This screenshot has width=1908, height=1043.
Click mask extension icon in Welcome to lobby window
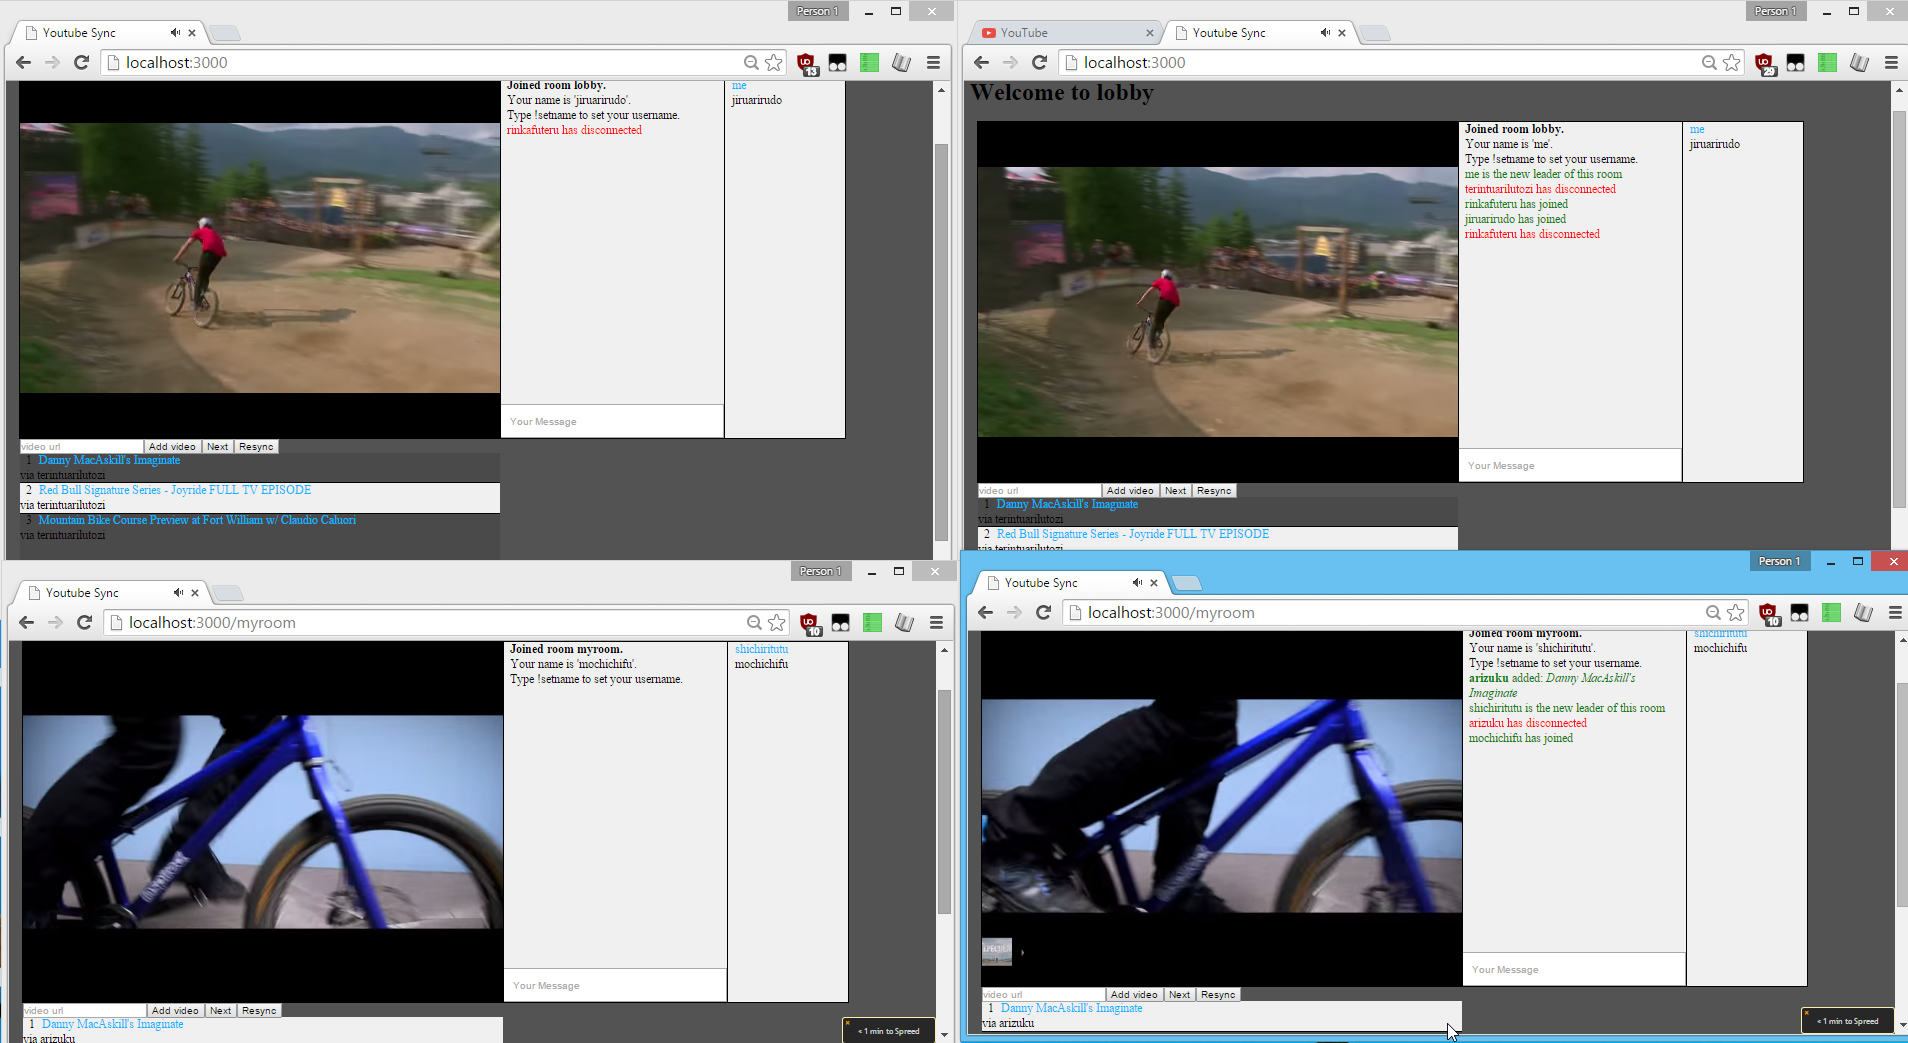tap(1795, 63)
